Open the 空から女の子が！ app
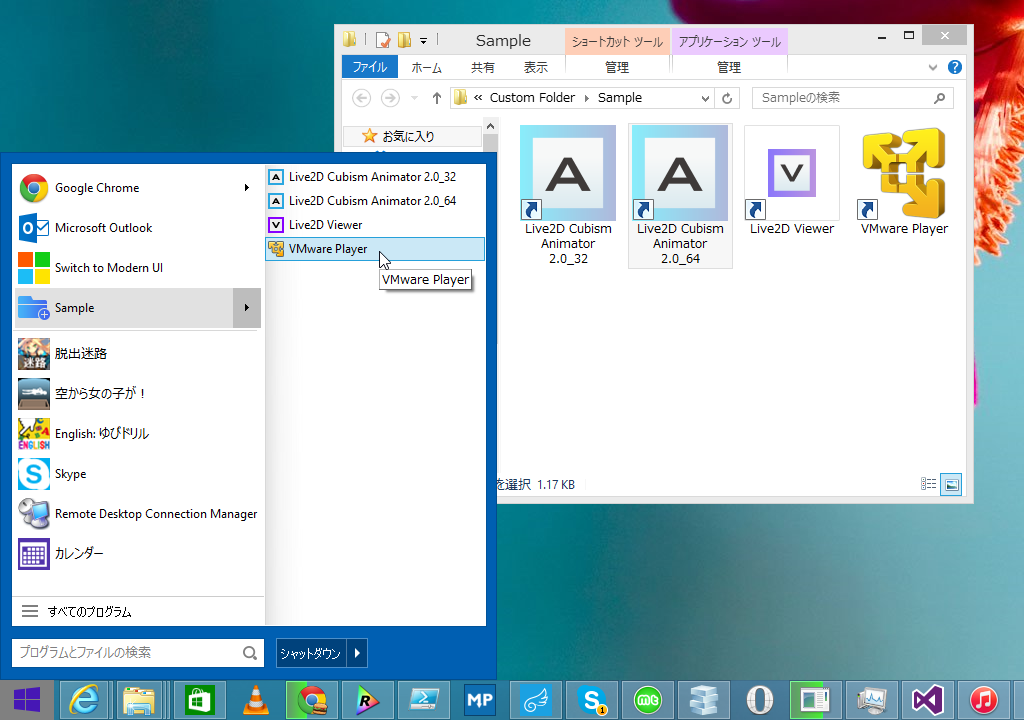The height and width of the screenshot is (720, 1024). pyautogui.click(x=138, y=394)
